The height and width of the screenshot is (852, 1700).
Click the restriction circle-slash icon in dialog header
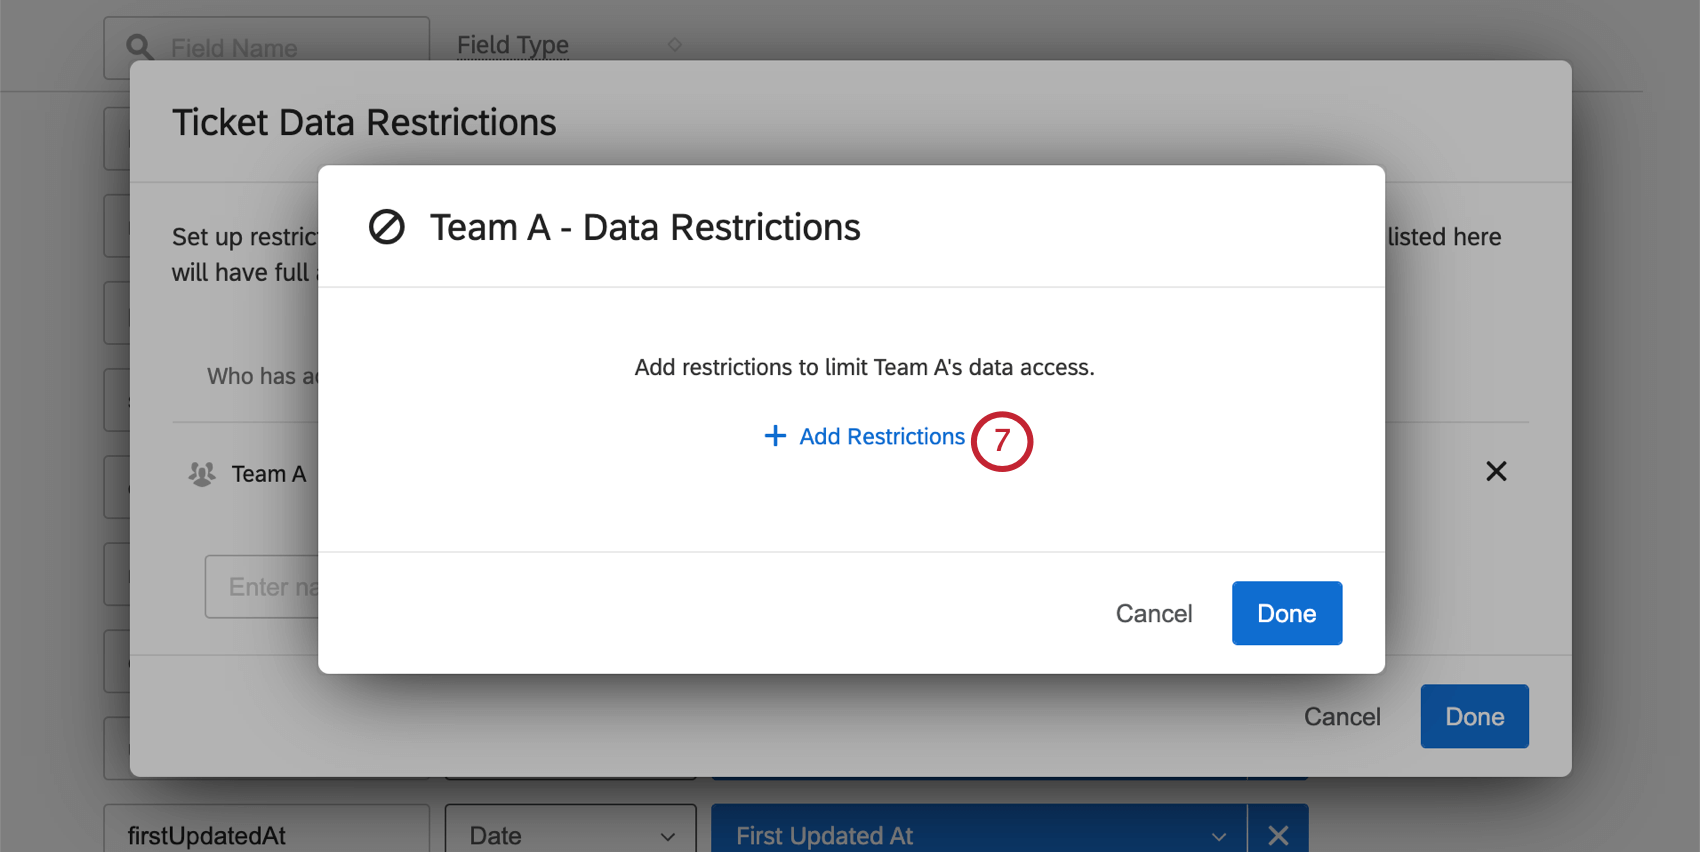tap(387, 227)
